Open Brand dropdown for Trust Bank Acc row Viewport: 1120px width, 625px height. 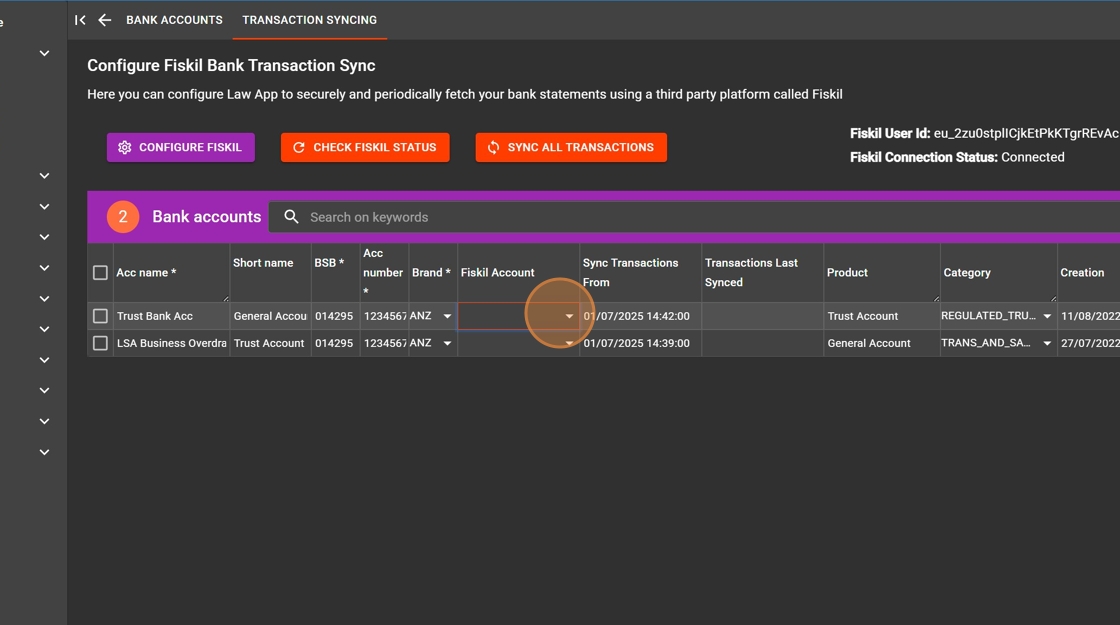coord(447,316)
